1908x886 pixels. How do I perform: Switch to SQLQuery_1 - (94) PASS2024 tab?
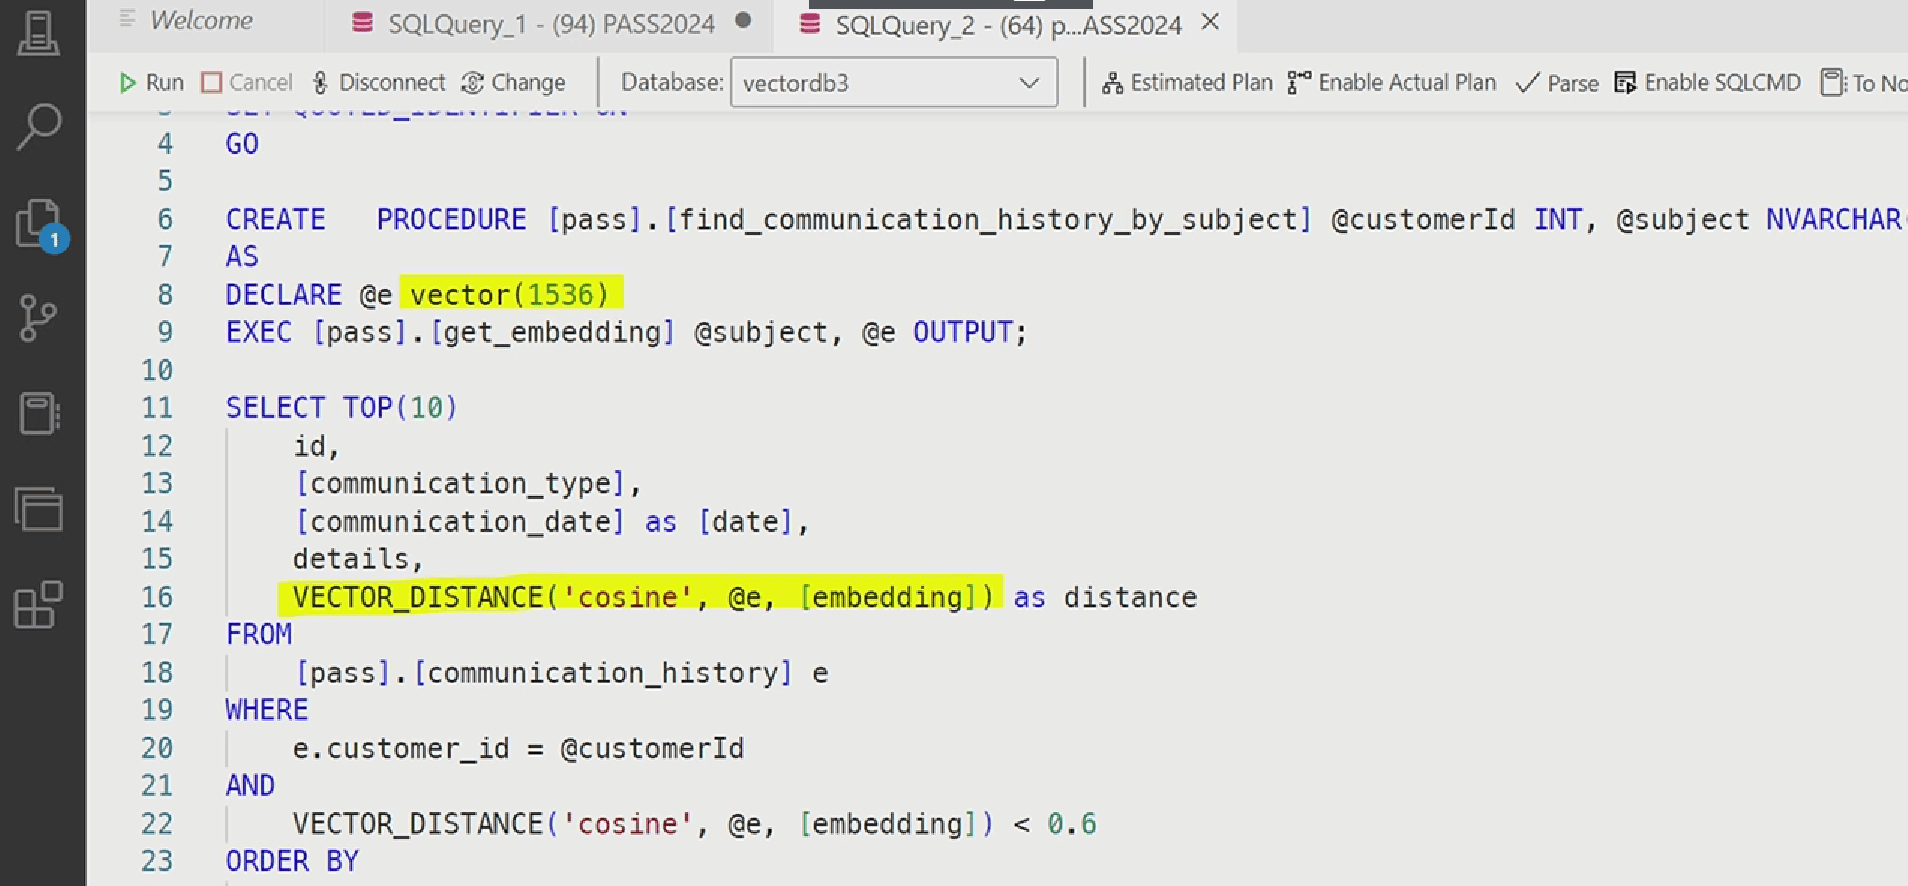point(551,24)
